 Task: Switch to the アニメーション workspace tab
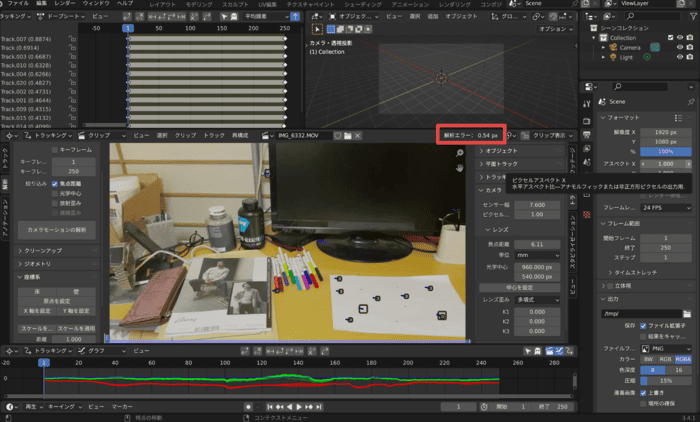(410, 5)
